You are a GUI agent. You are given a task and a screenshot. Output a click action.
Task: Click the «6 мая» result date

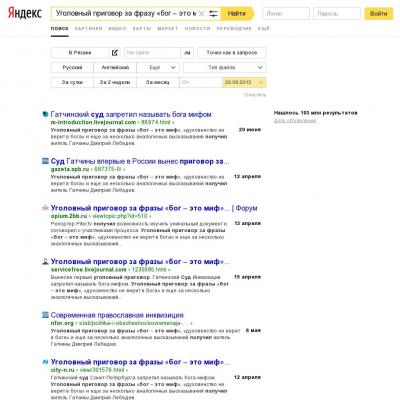tap(253, 331)
